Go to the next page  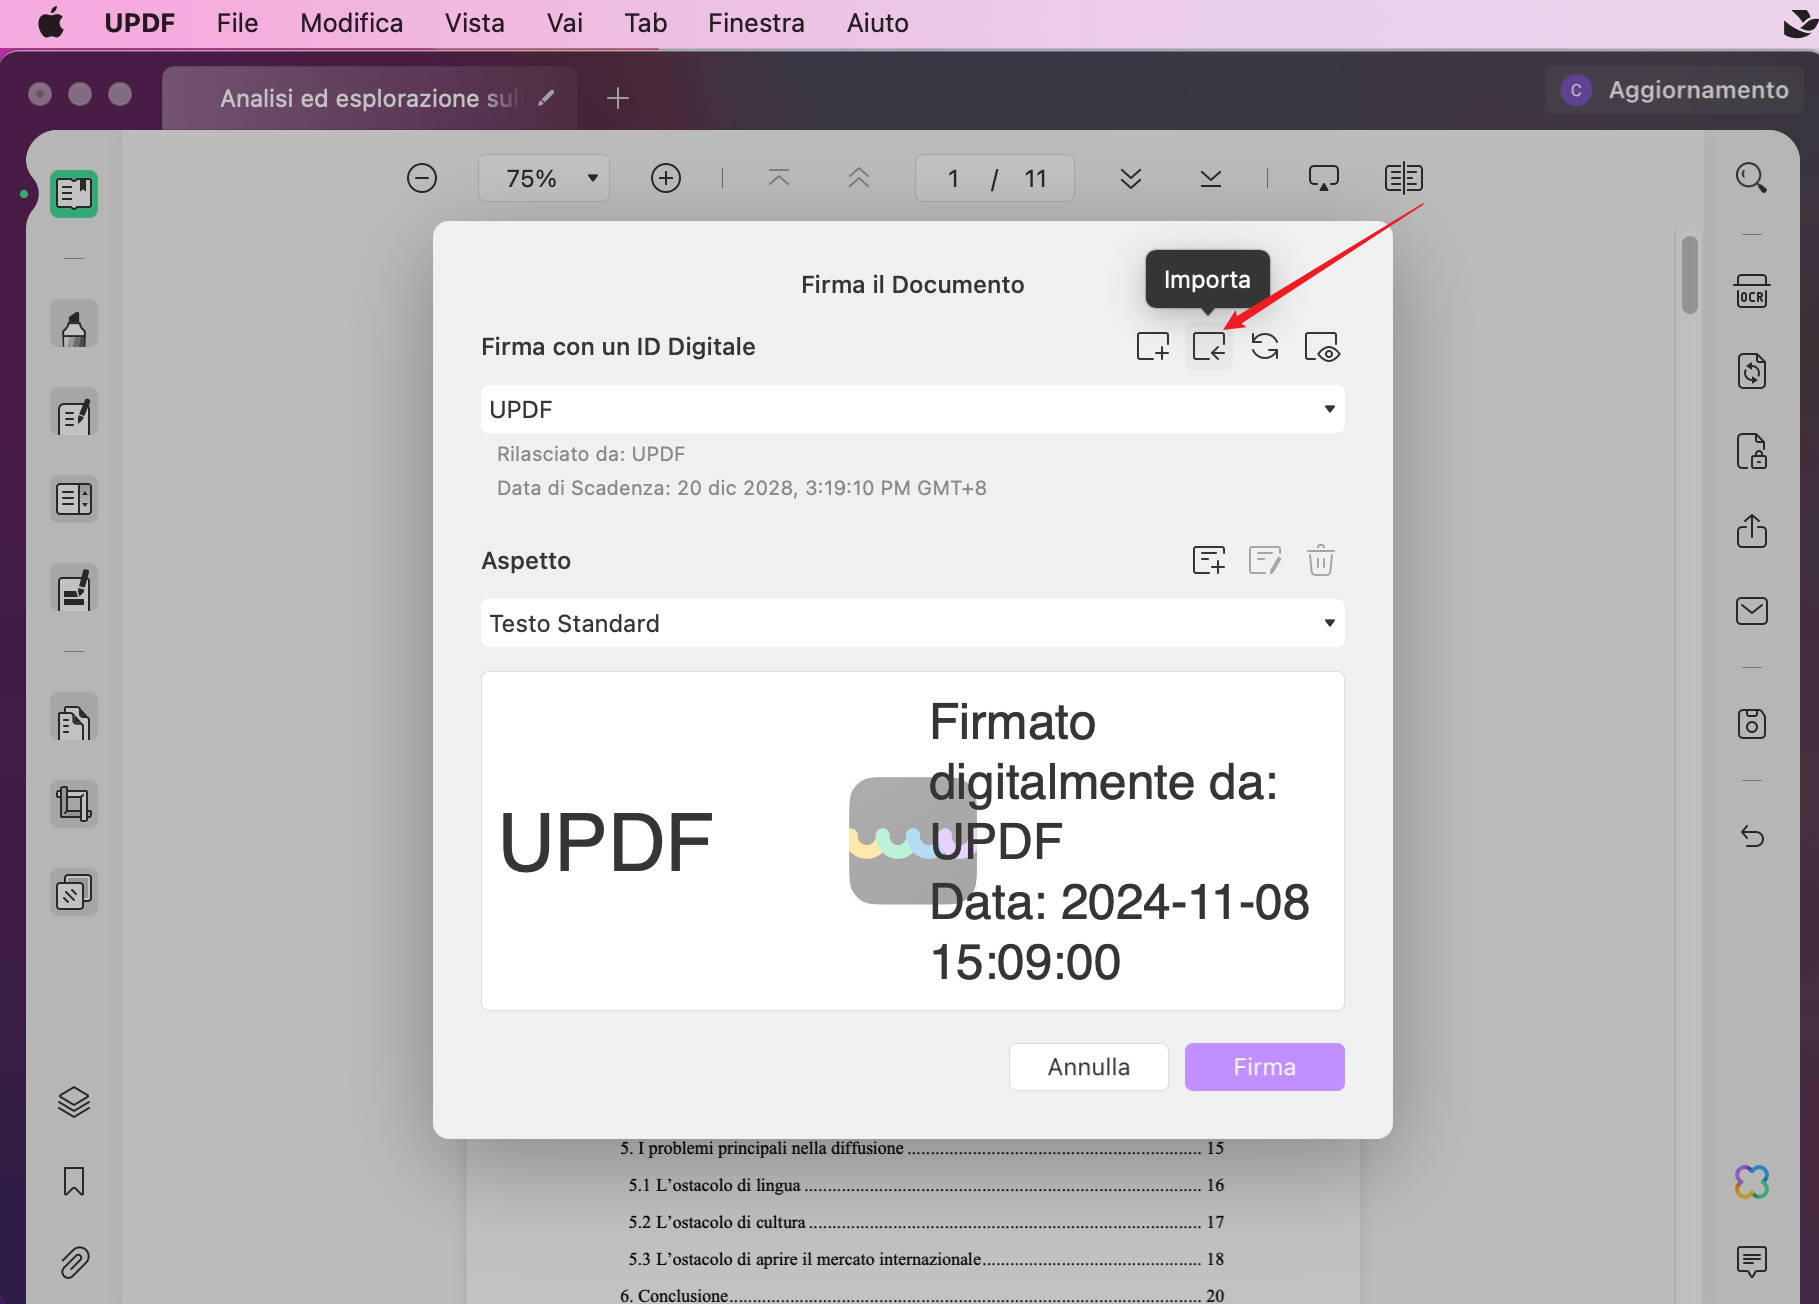point(1131,178)
